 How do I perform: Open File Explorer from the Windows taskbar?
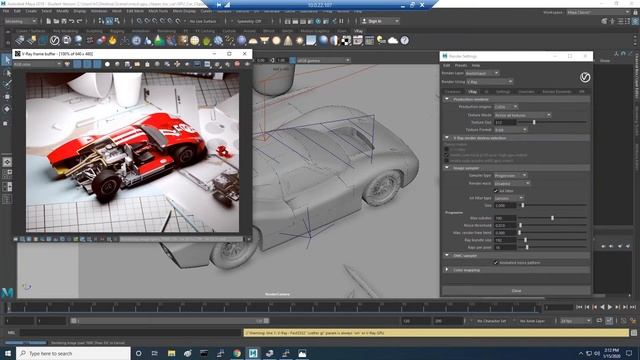pyautogui.click(x=171, y=353)
